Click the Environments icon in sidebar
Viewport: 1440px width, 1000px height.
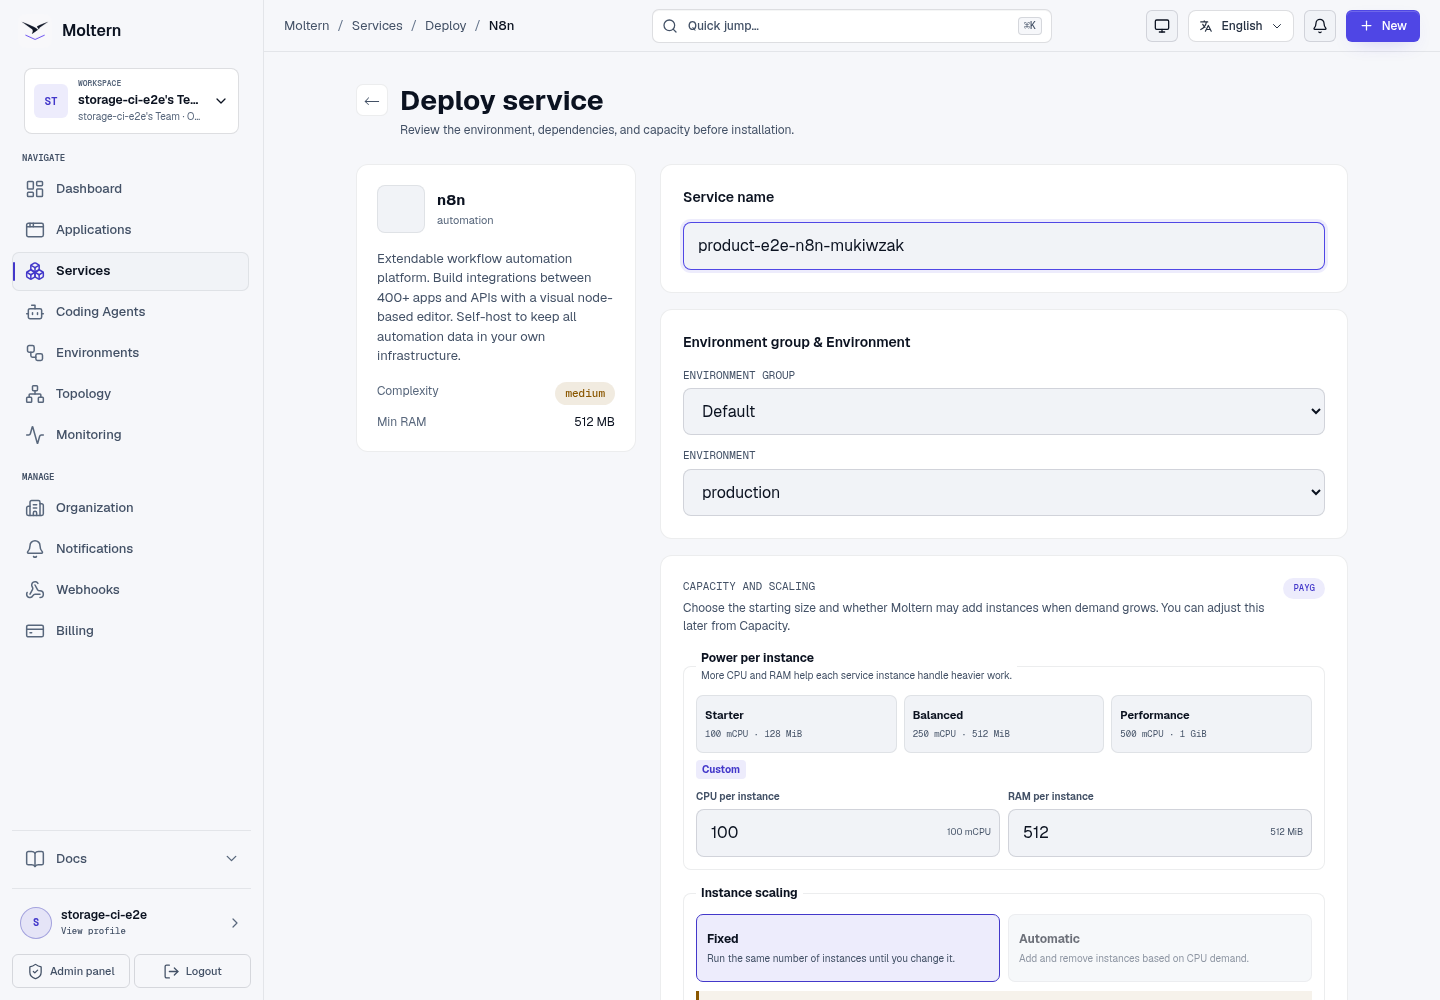pyautogui.click(x=35, y=353)
